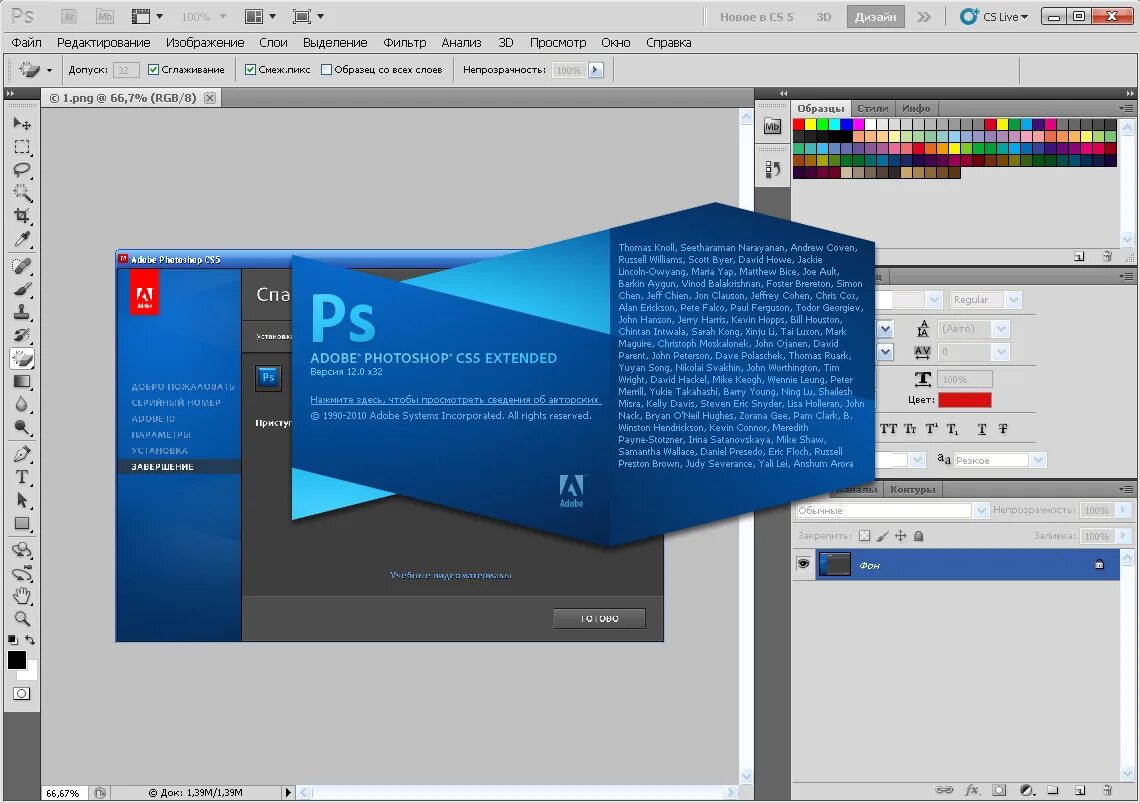
Task: Select the Magic Wand tool
Action: 22,193
